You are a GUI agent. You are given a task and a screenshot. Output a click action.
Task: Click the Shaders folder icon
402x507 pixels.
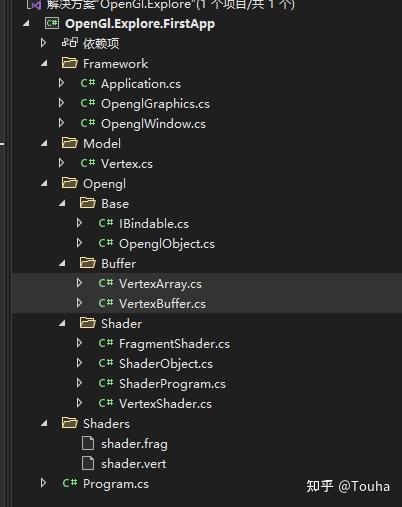click(70, 423)
